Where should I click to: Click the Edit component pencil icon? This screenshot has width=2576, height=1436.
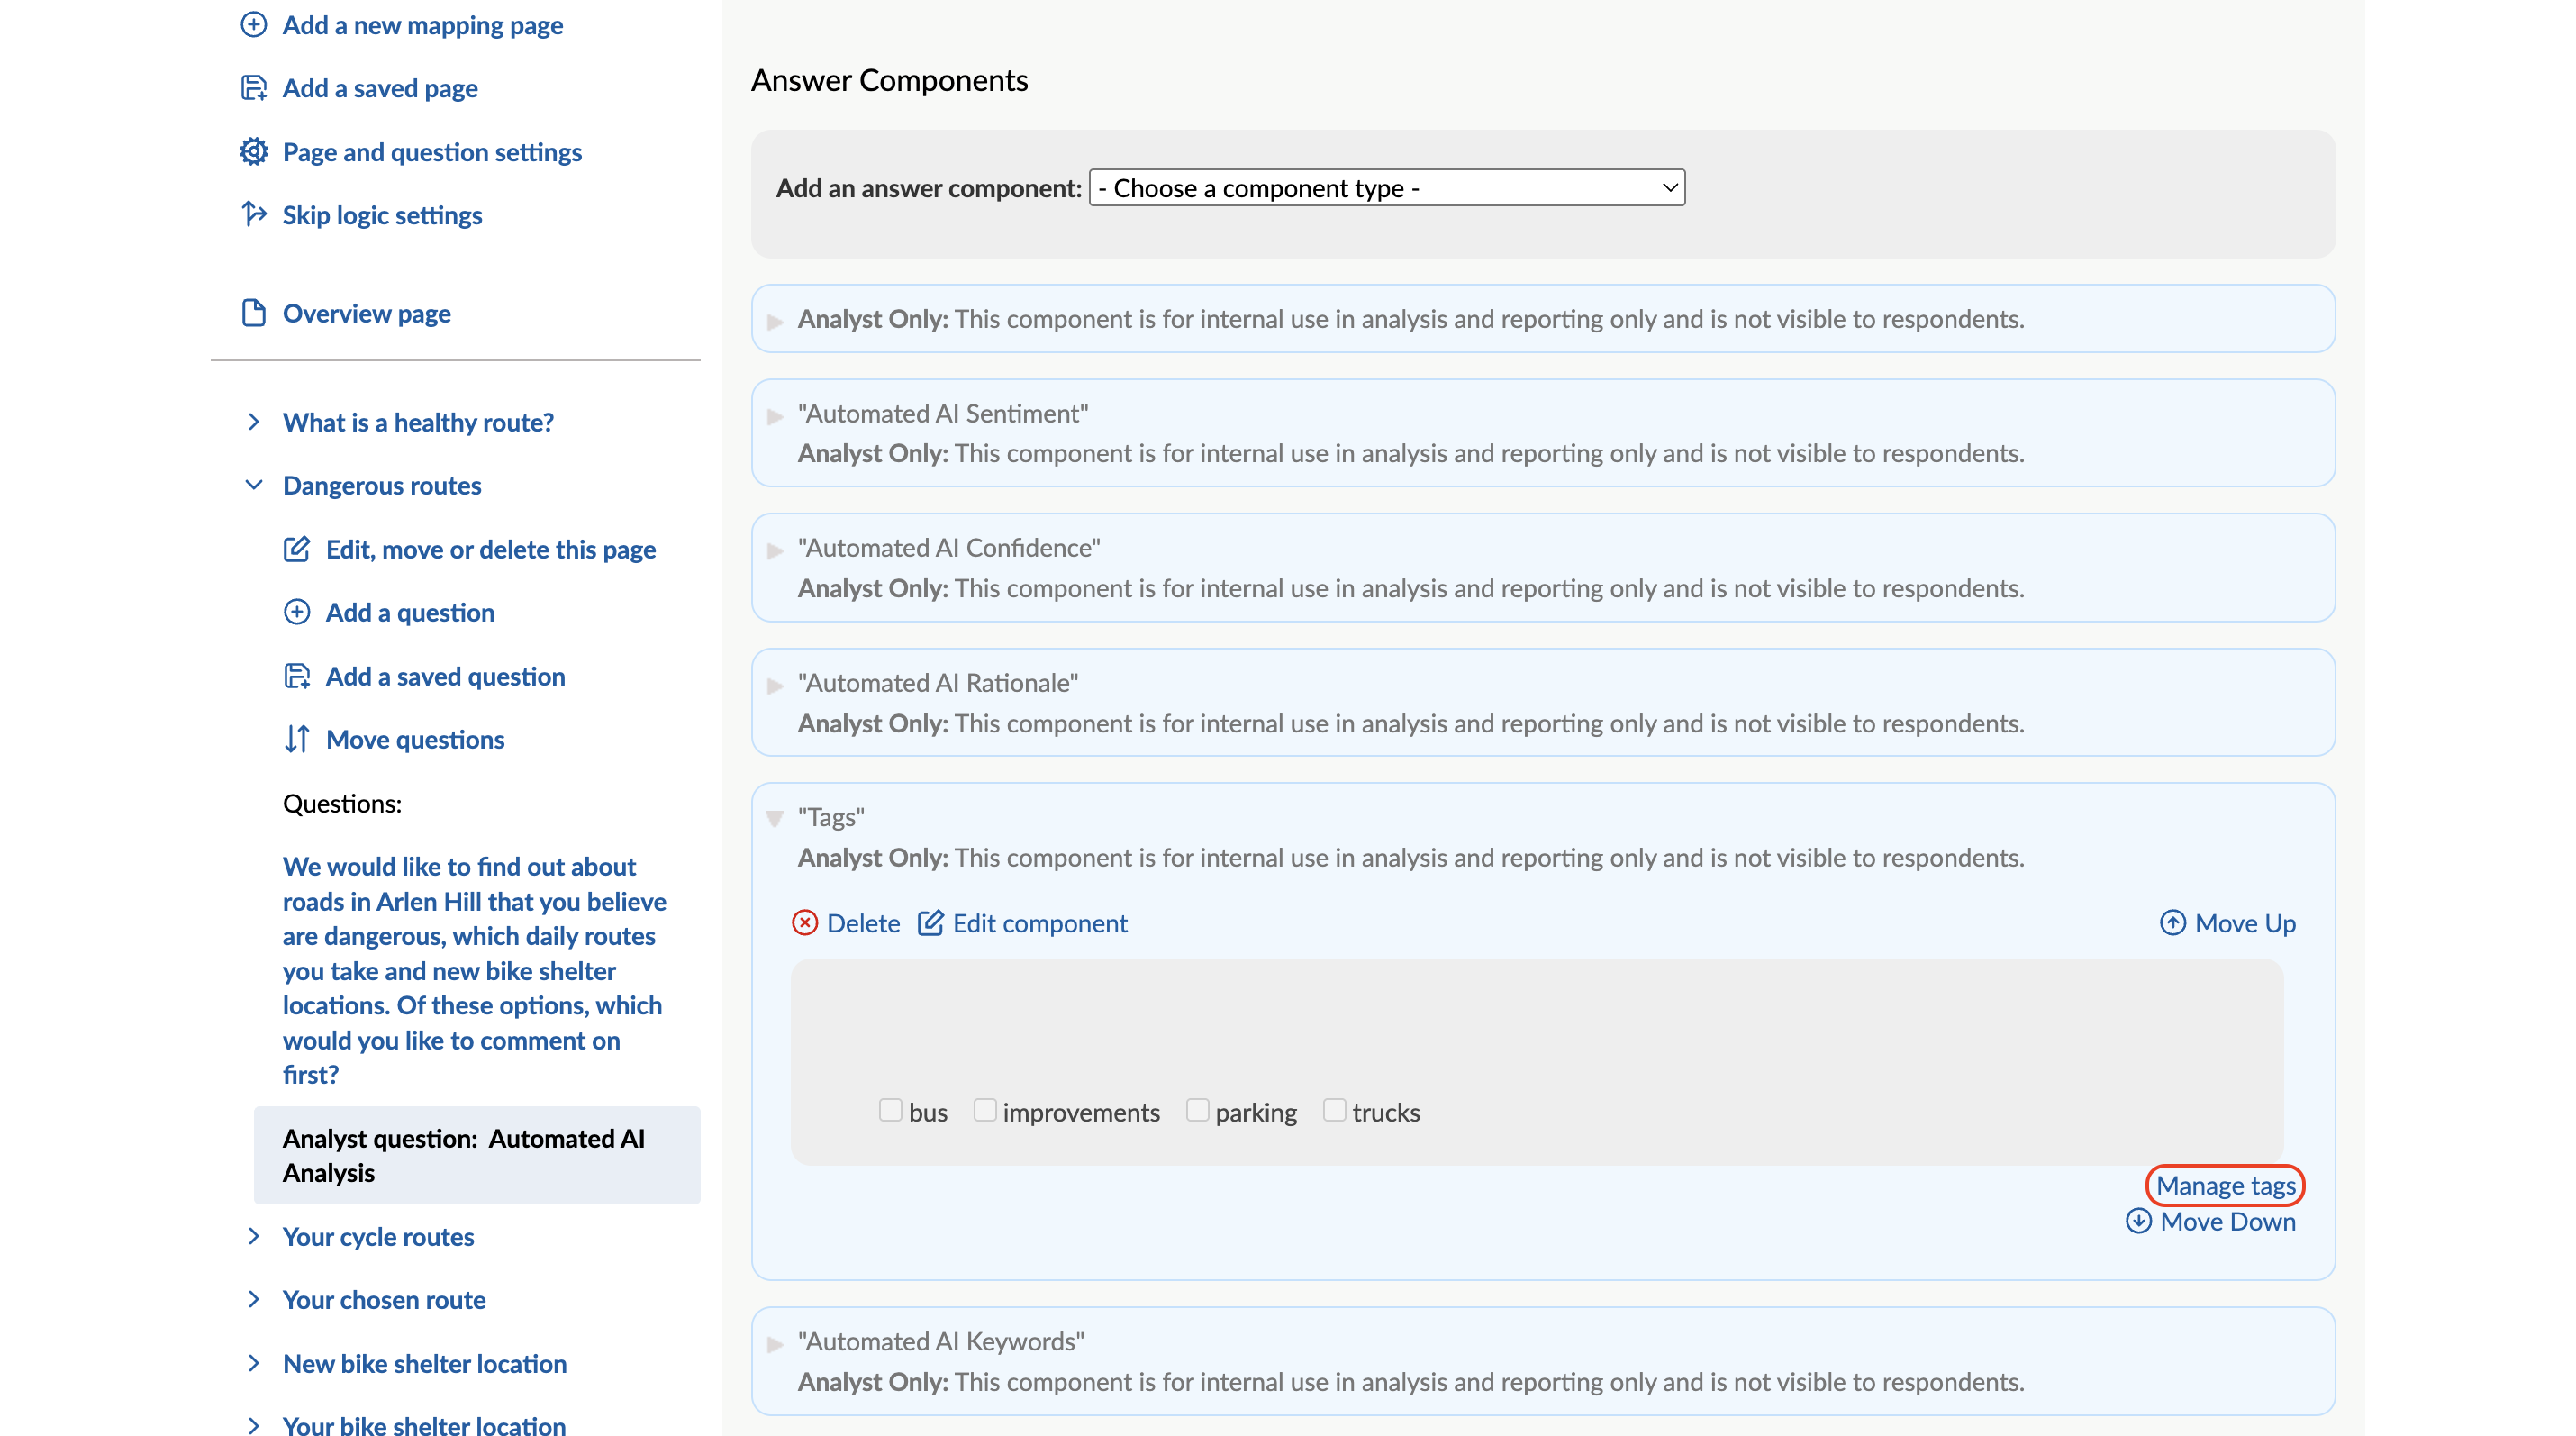[x=931, y=923]
